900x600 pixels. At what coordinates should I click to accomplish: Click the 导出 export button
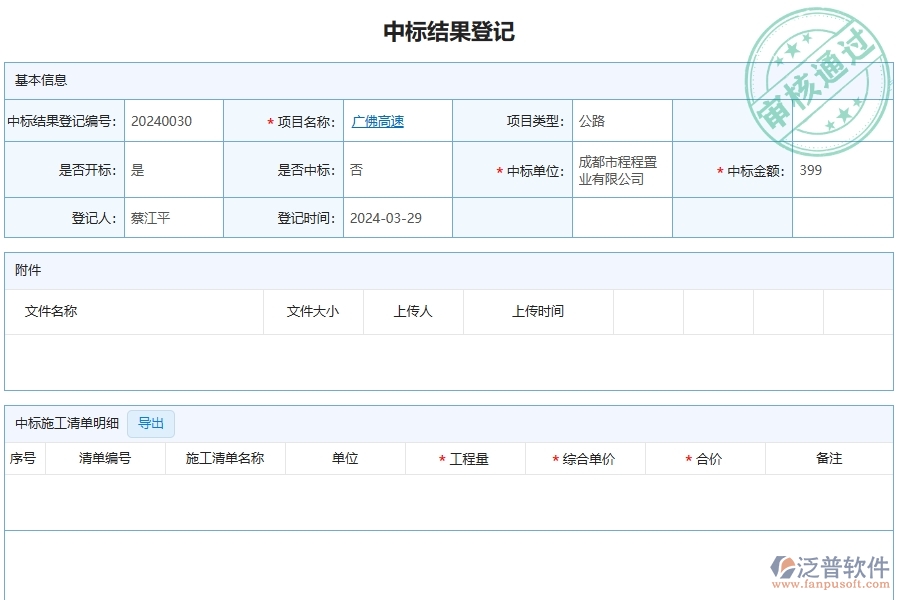[x=151, y=424]
